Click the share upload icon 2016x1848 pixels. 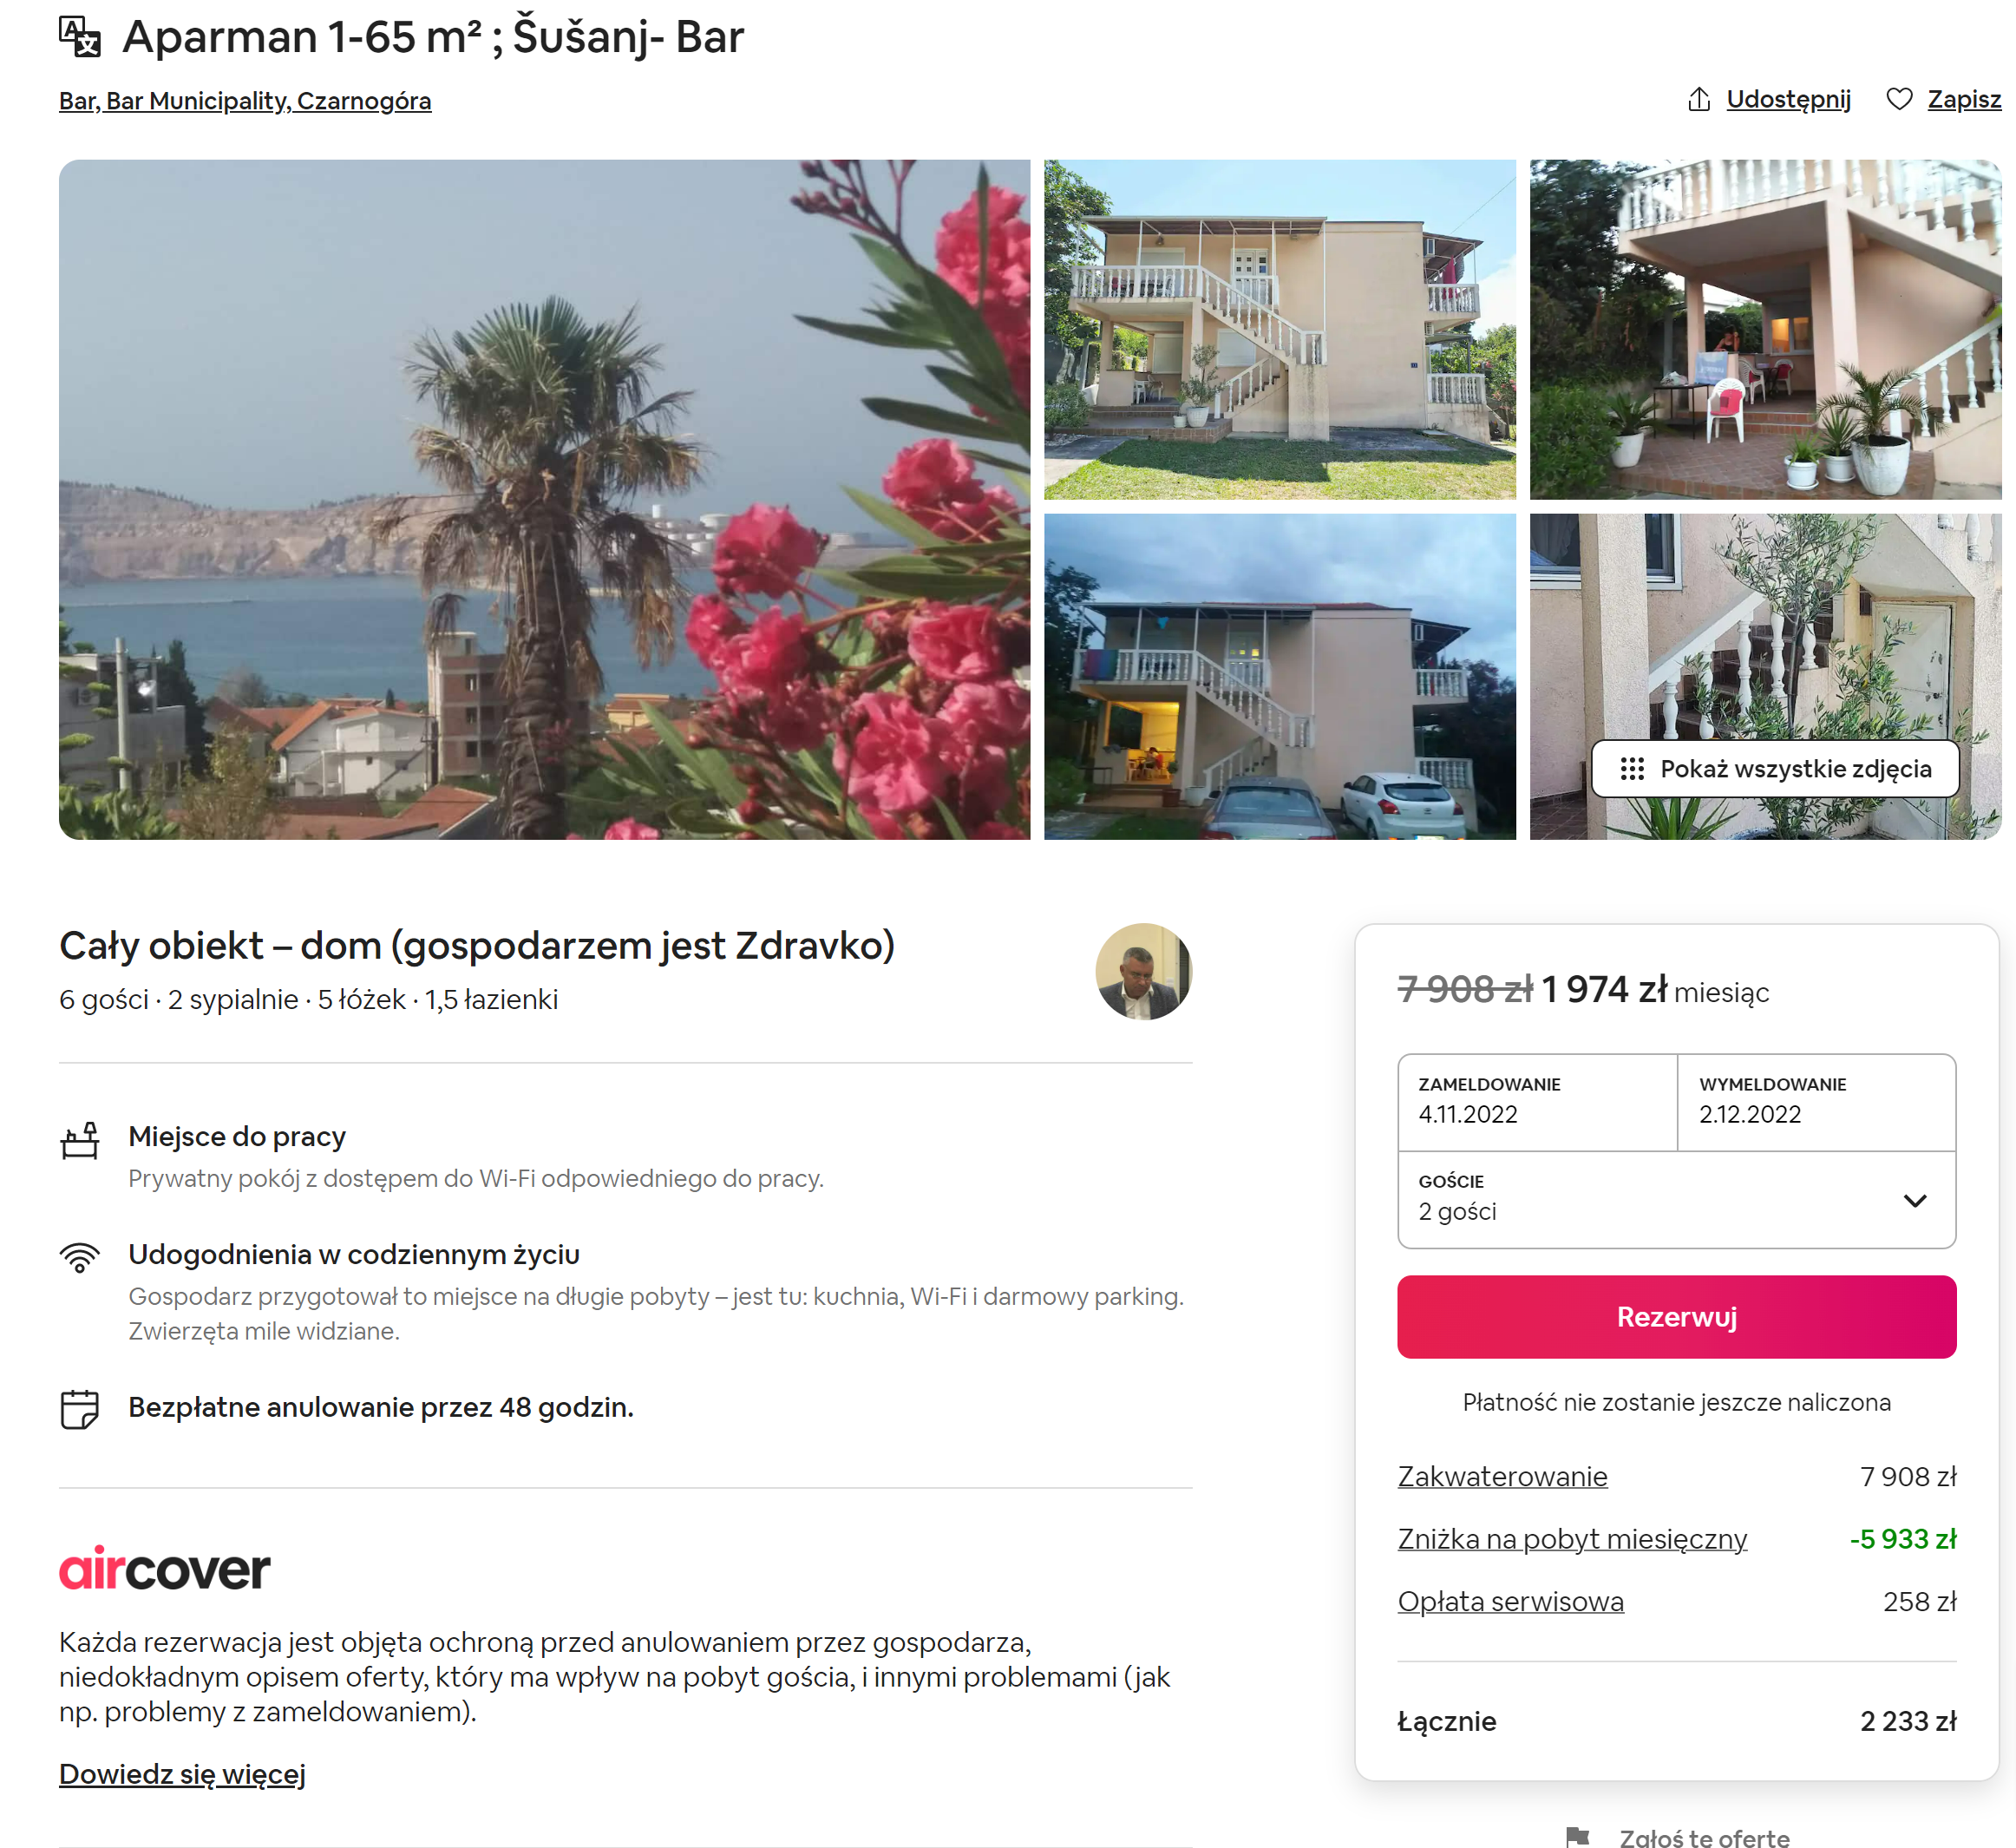tap(1699, 99)
